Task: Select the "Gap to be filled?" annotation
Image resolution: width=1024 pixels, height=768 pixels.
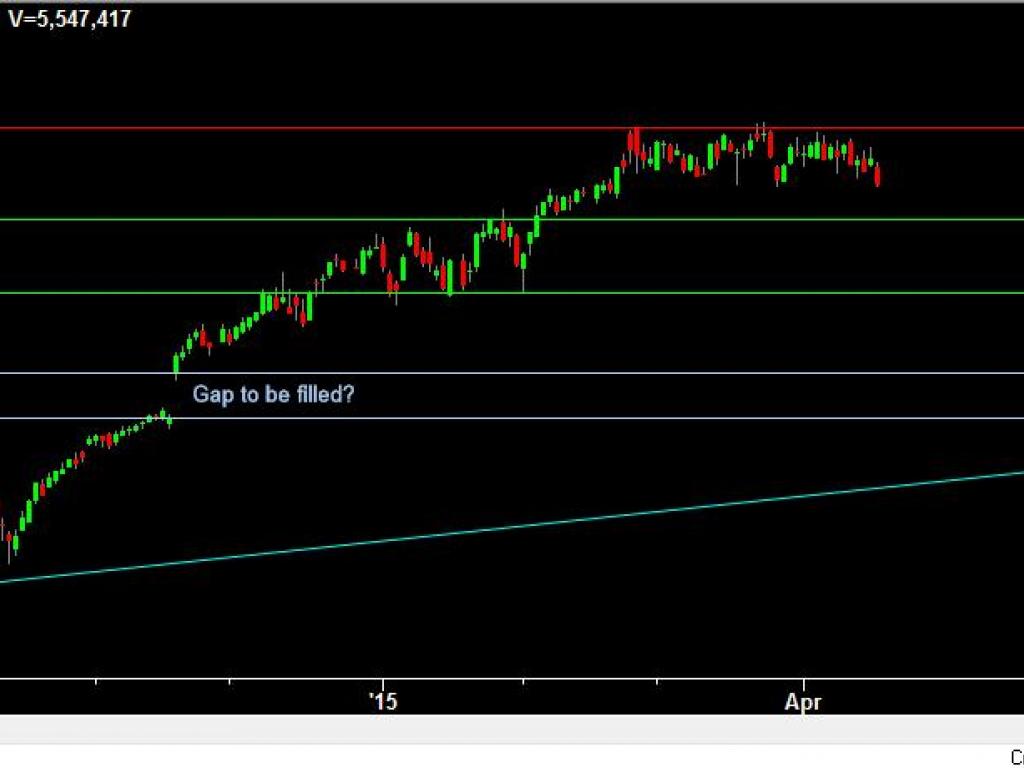Action: 273,394
